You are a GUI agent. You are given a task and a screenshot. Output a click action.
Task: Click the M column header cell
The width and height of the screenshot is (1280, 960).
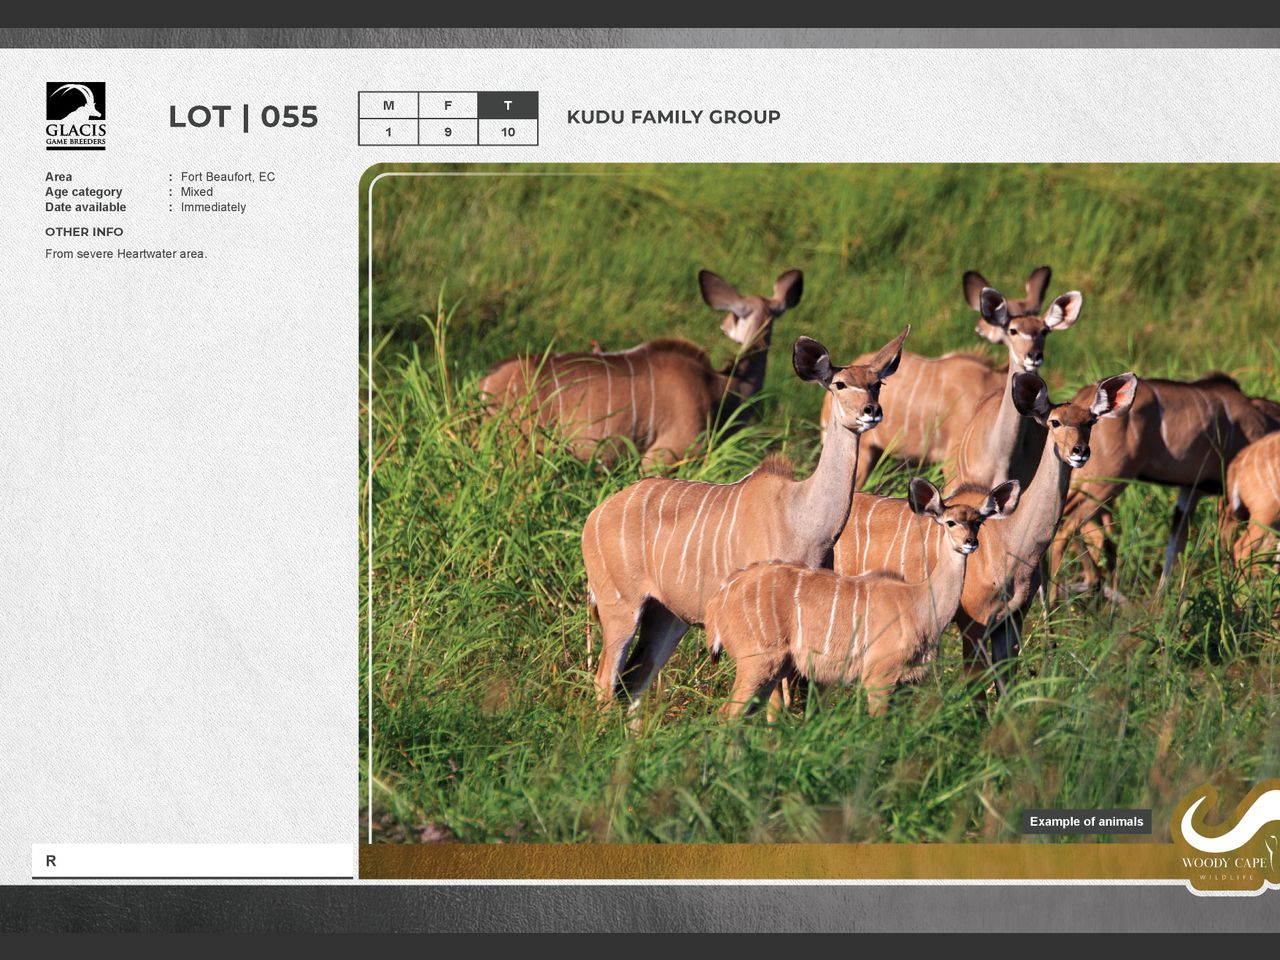[x=388, y=105]
